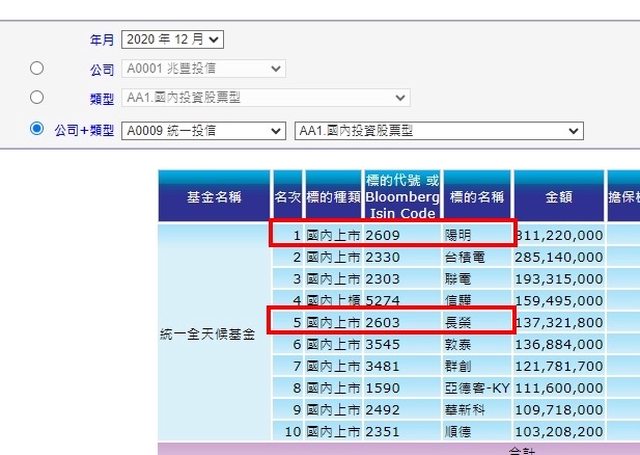Image resolution: width=640 pixels, height=455 pixels.
Task: Select the 公司 radio button
Action: point(37,69)
